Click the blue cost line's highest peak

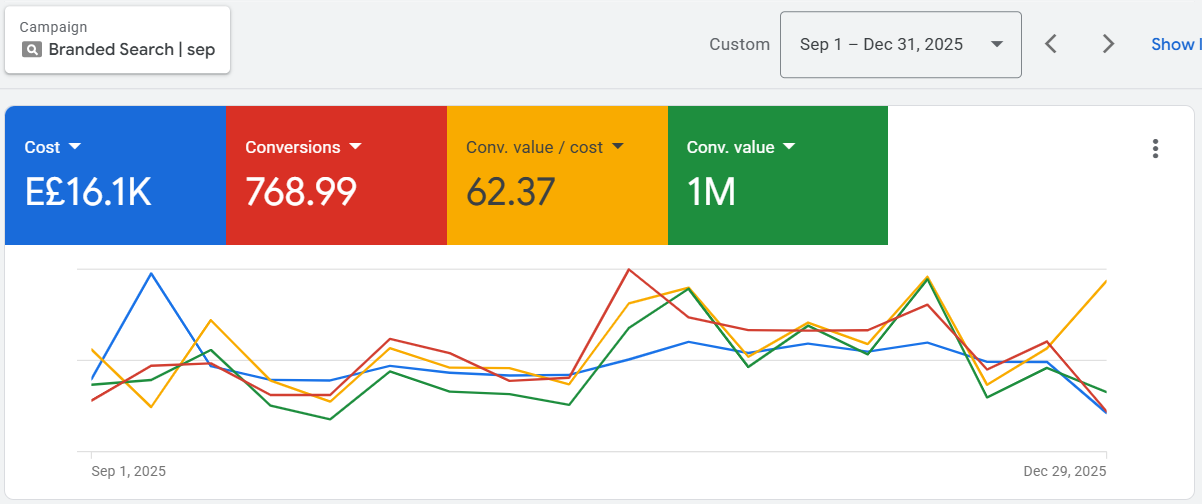tap(151, 273)
